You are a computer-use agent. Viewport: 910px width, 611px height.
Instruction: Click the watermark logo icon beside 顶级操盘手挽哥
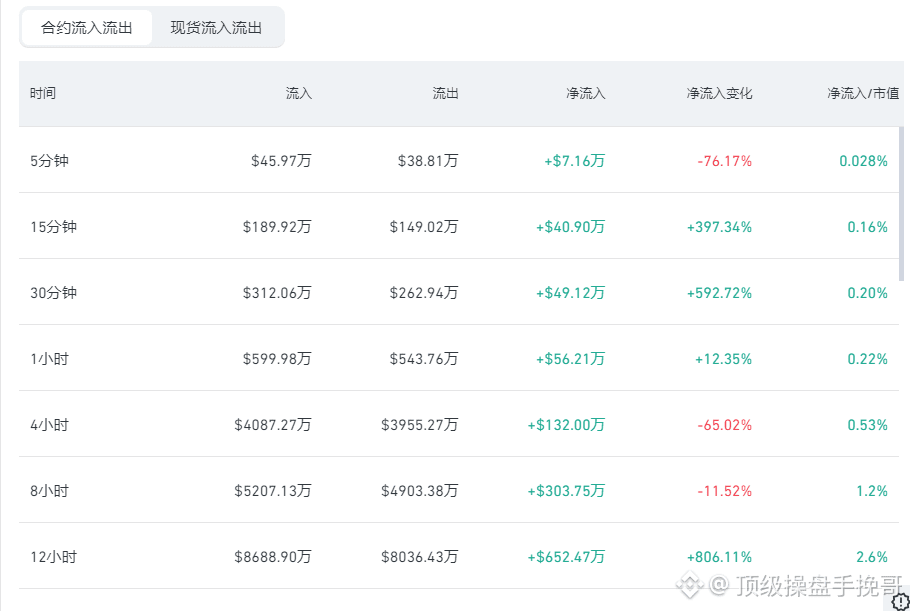689,584
